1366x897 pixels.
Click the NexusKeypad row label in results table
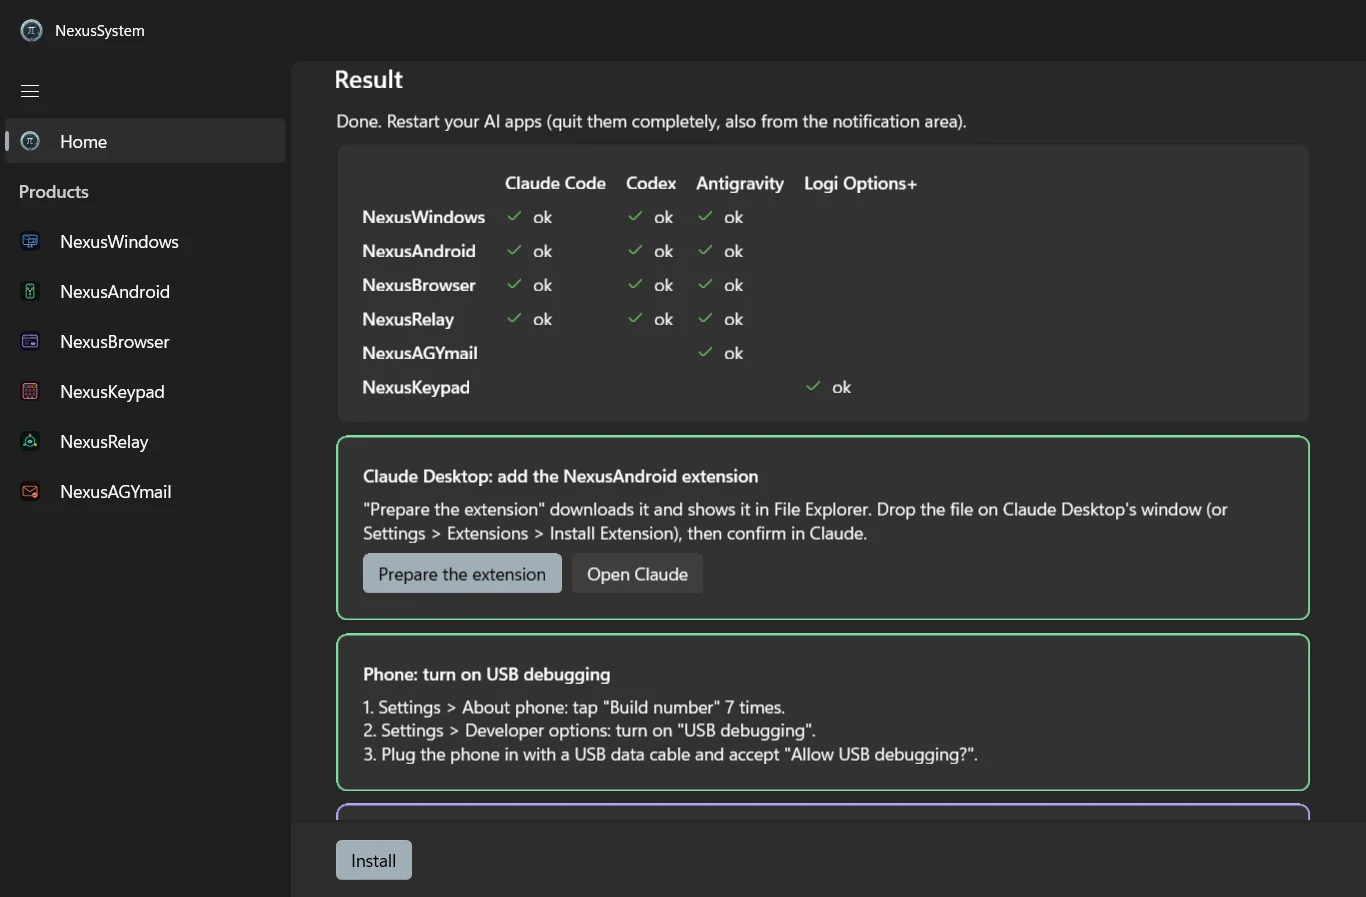416,387
